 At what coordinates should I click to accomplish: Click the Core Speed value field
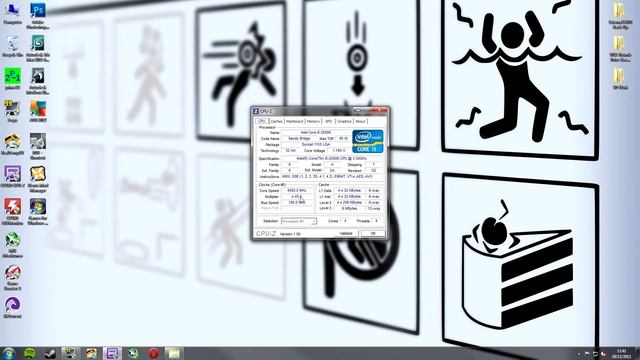pos(297,191)
